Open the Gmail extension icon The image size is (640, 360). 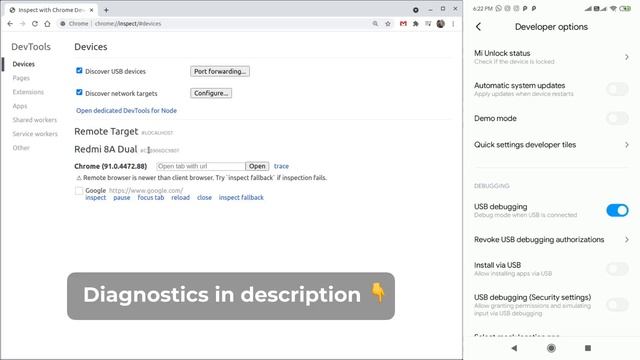click(x=403, y=24)
